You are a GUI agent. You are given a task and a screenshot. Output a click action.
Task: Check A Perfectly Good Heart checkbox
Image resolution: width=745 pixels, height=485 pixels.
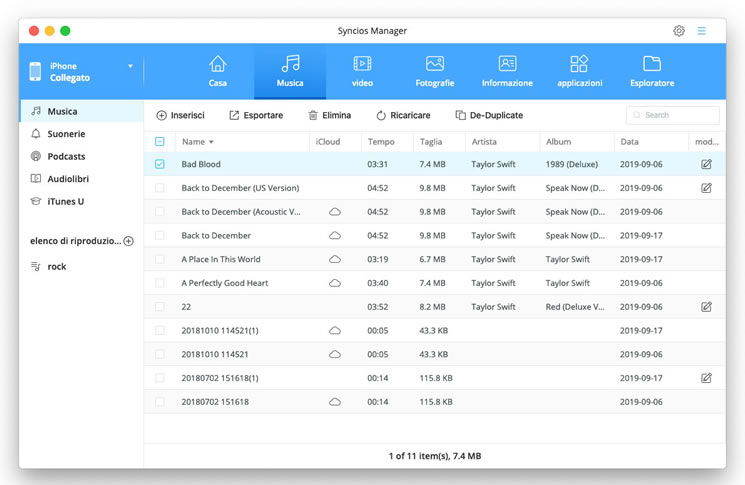(160, 283)
